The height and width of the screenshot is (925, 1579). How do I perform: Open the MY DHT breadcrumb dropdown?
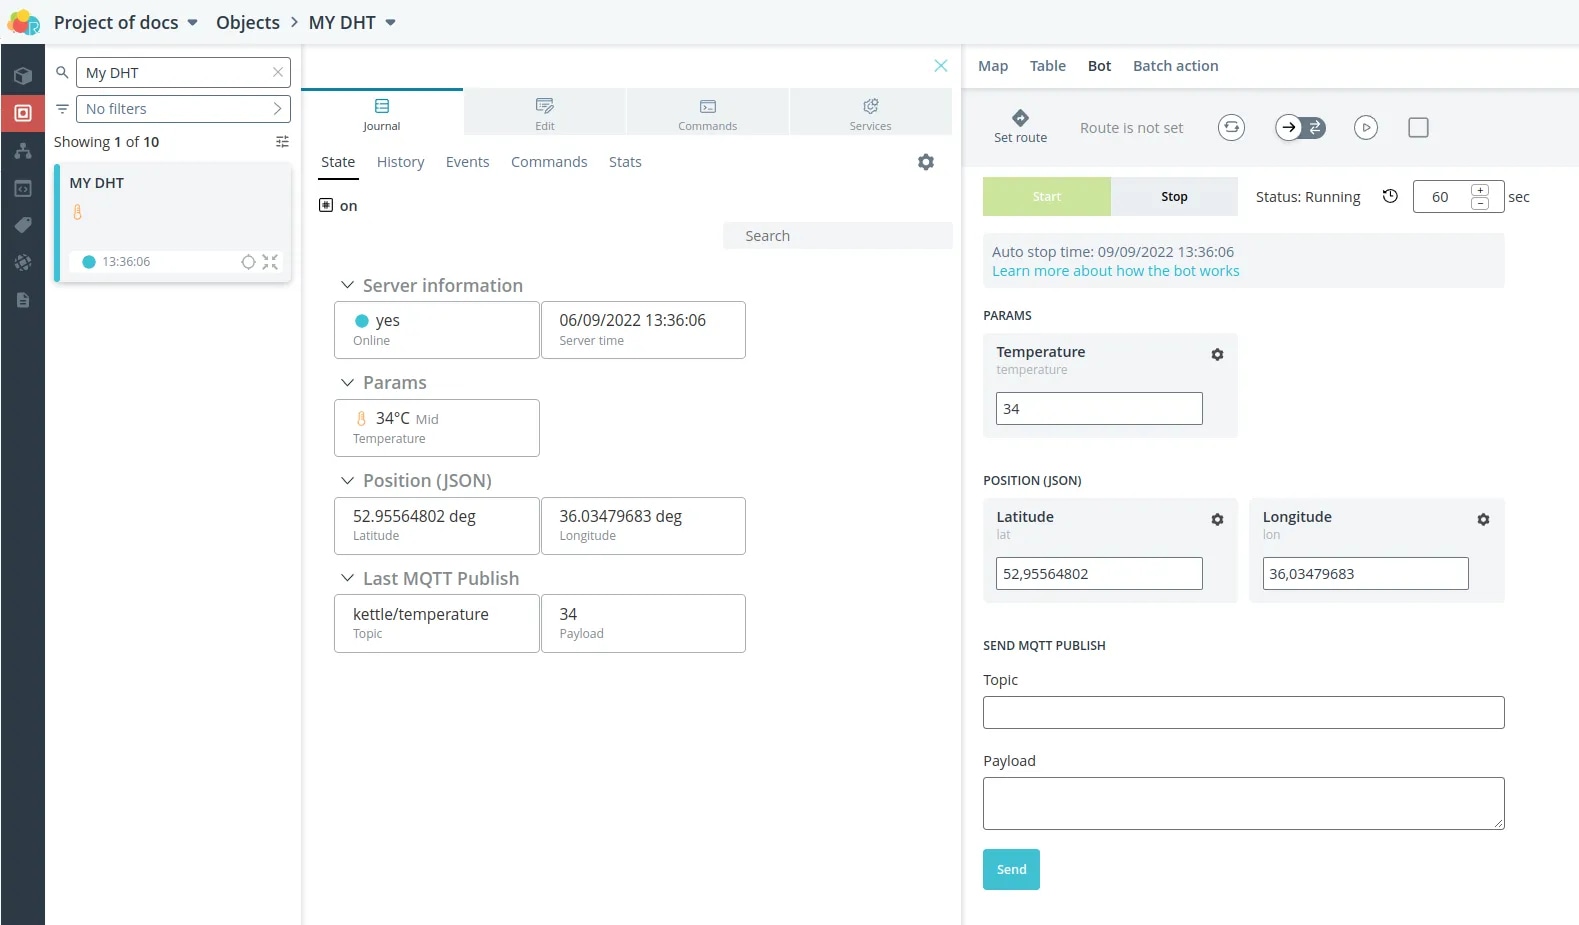click(x=391, y=22)
